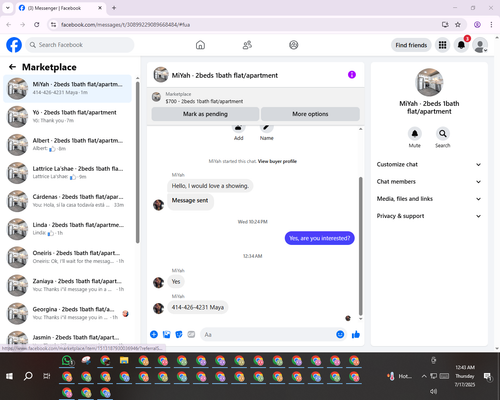Click More options button

[310, 114]
